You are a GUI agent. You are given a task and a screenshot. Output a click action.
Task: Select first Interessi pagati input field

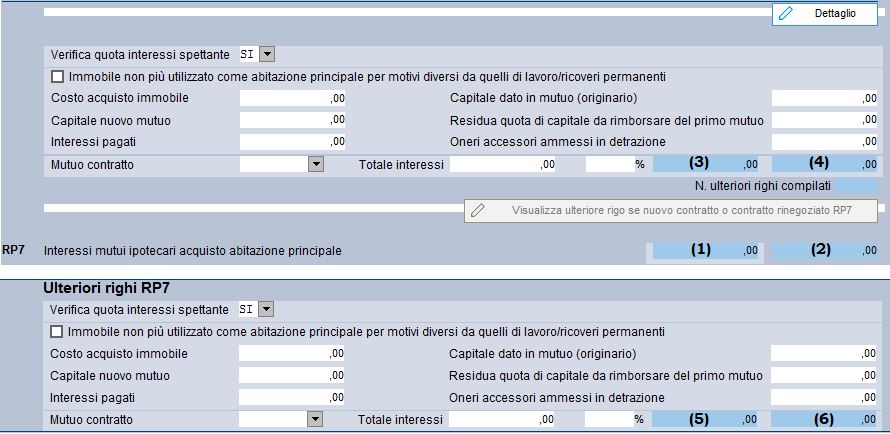(292, 141)
